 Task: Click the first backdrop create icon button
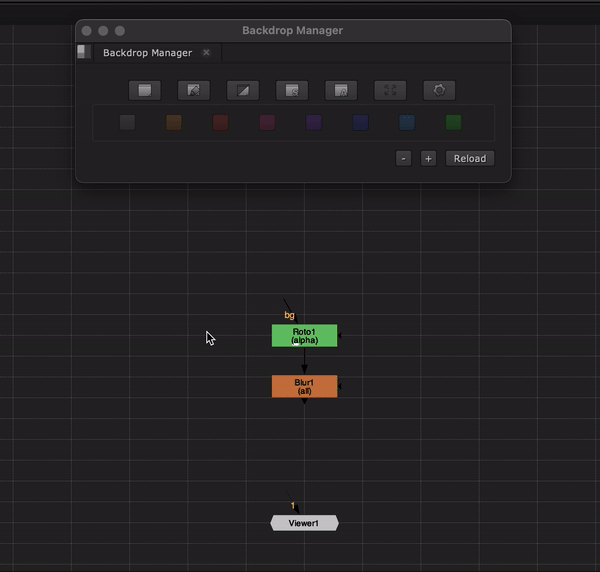pyautogui.click(x=145, y=90)
